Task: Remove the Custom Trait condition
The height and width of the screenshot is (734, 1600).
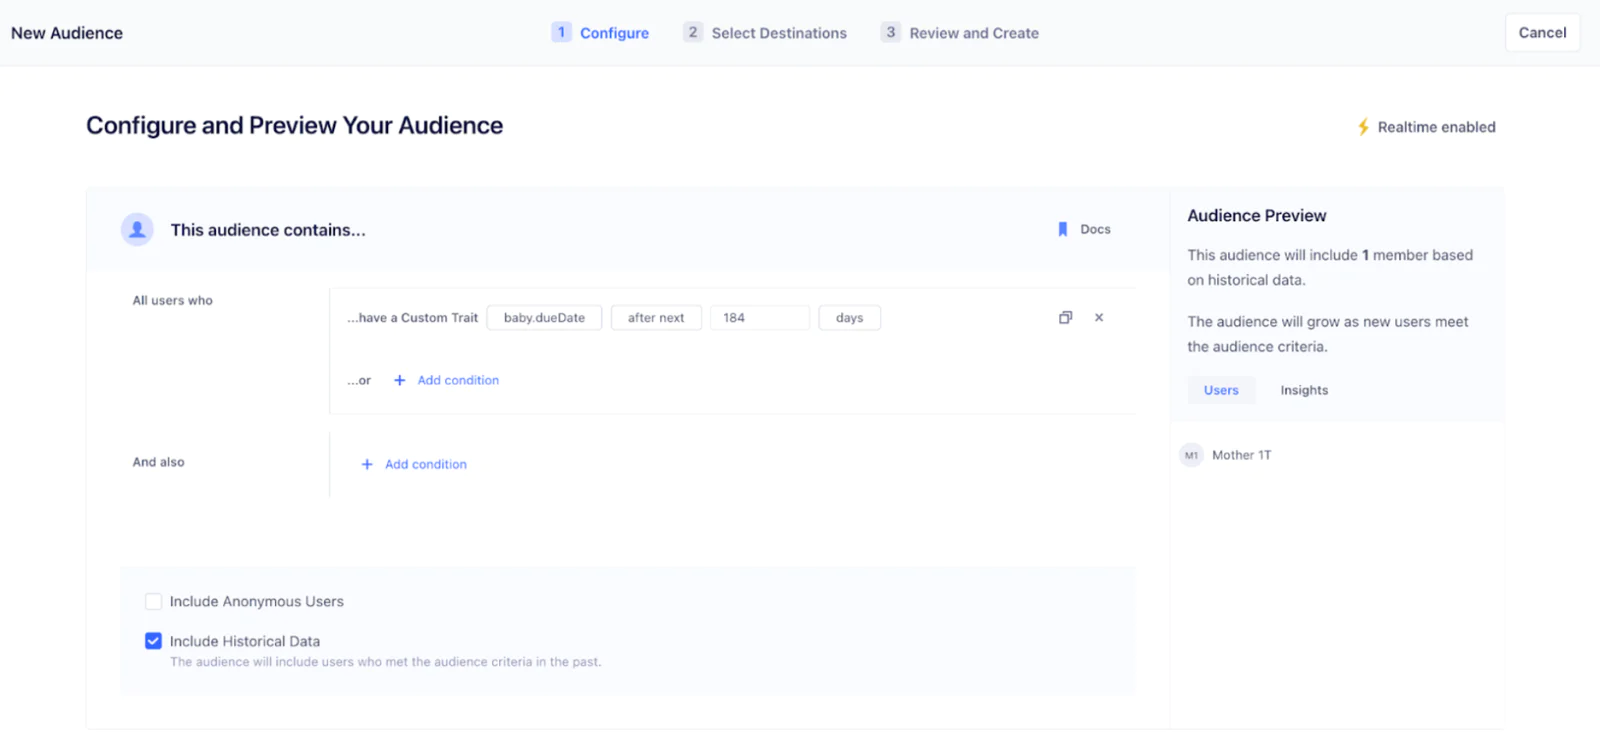Action: pos(1099,318)
